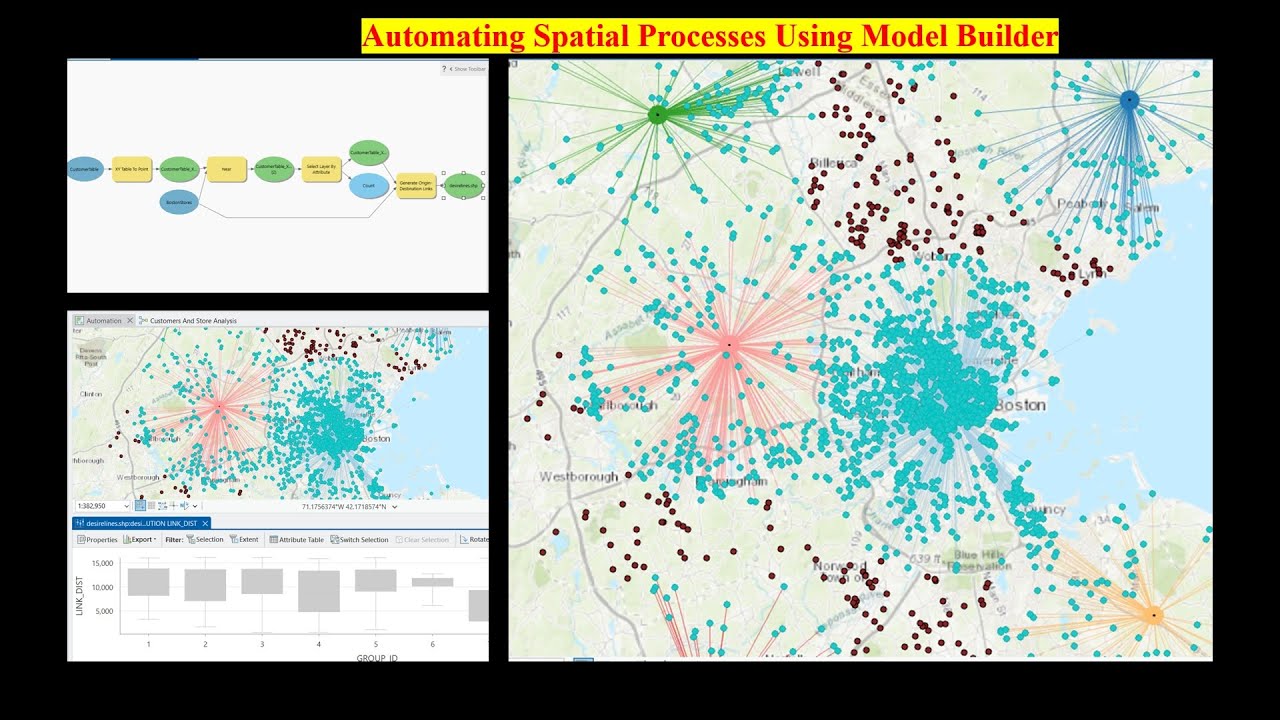Select the Near tool box
The width and height of the screenshot is (1280, 720).
[x=226, y=169]
